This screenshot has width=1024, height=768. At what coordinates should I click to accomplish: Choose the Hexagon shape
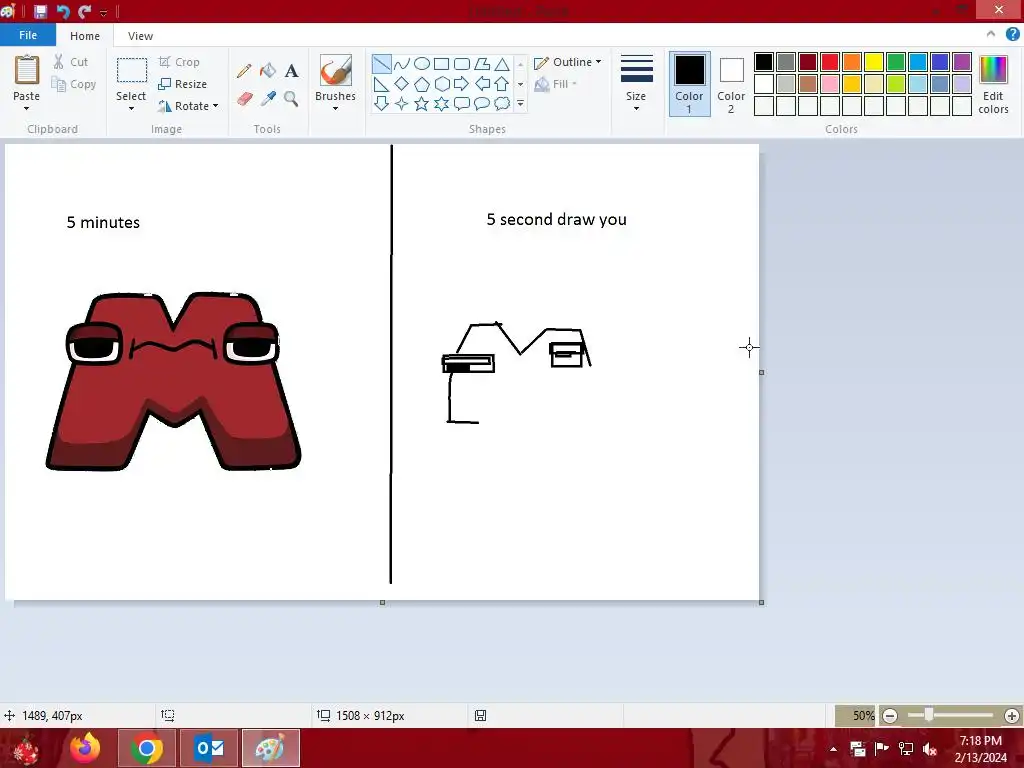tap(441, 84)
